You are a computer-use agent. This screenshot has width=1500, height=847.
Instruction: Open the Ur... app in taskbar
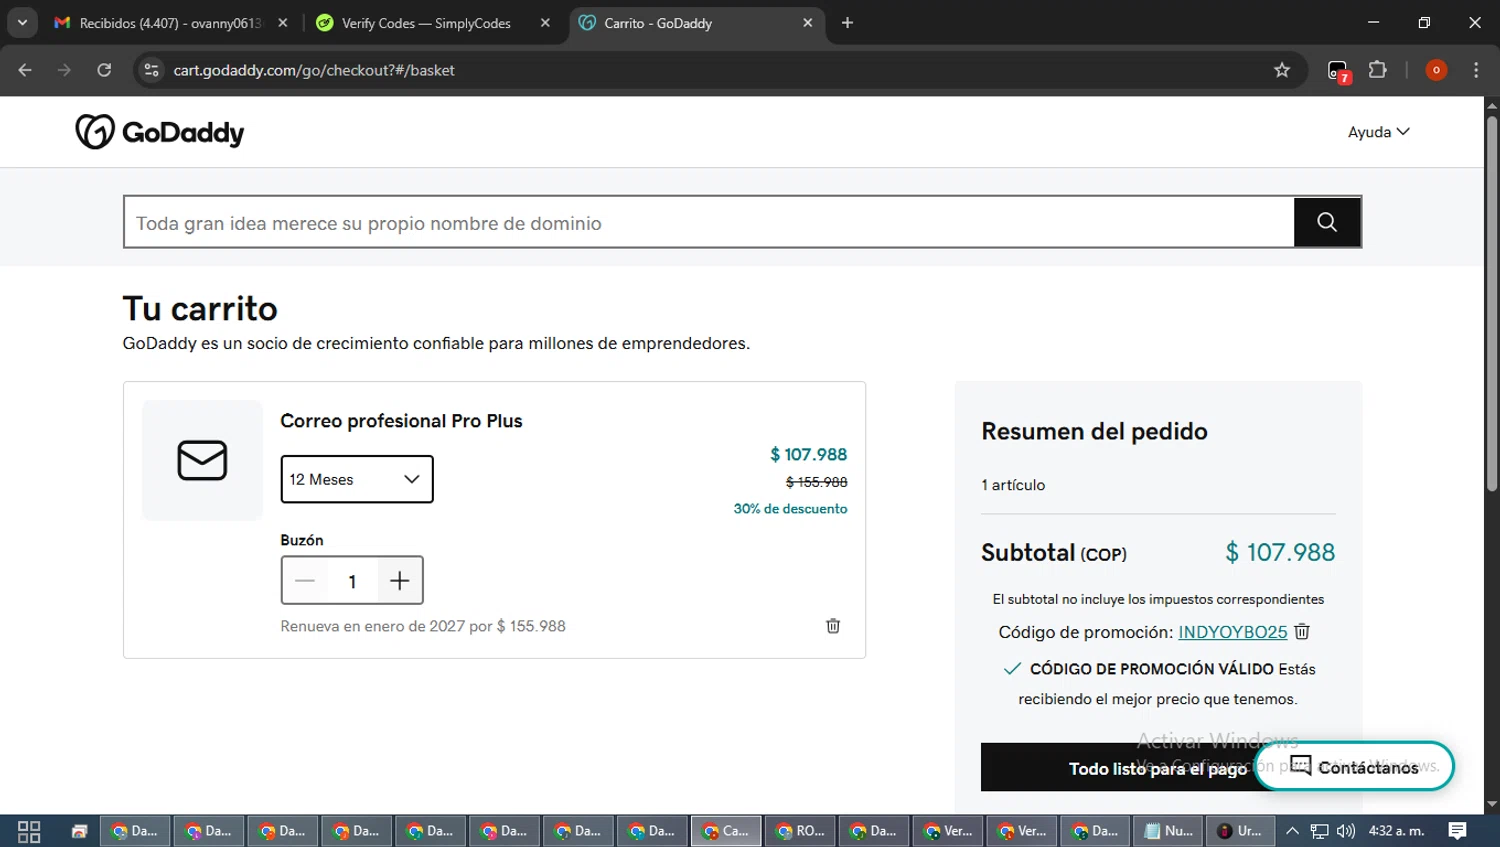point(1240,831)
